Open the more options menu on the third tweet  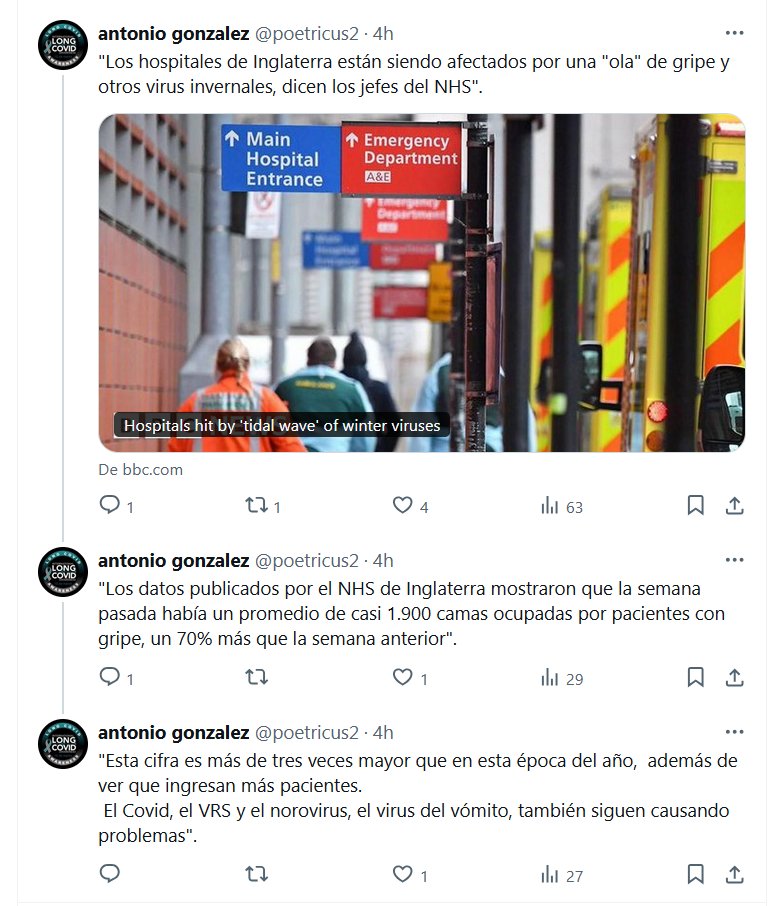tap(734, 732)
